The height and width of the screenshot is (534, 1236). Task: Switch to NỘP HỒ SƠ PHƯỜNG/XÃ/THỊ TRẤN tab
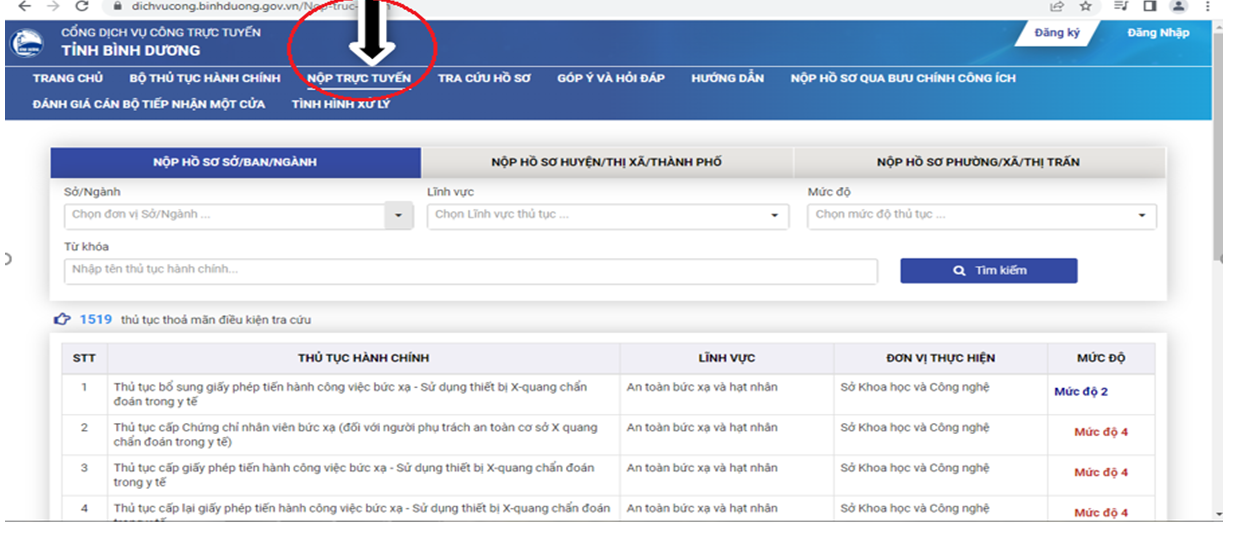point(978,162)
